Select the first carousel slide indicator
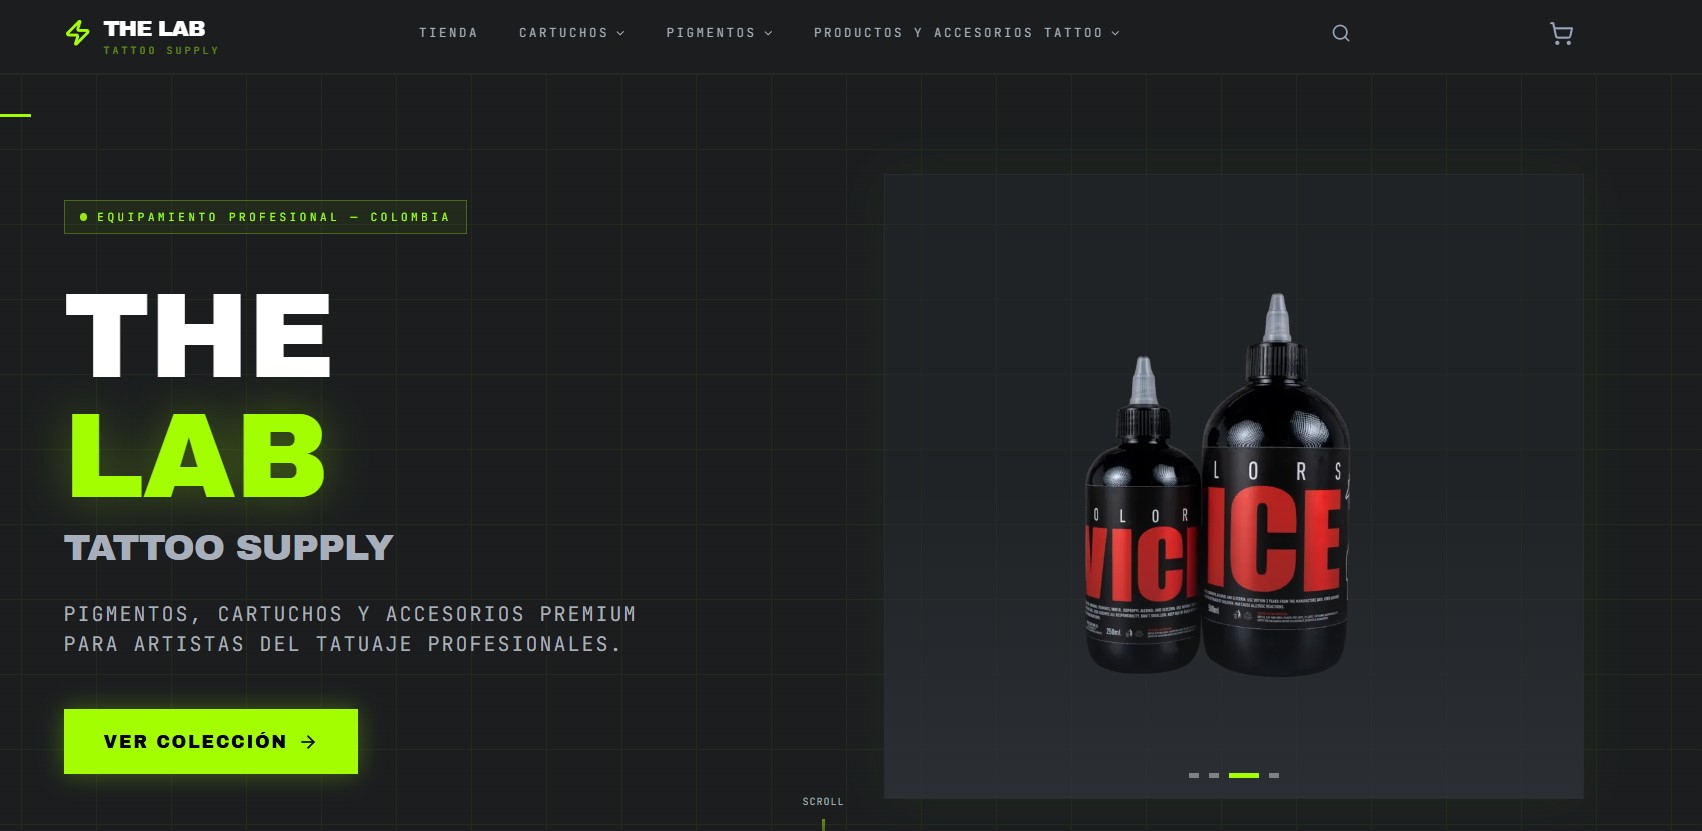Viewport: 1702px width, 831px height. [x=1193, y=775]
